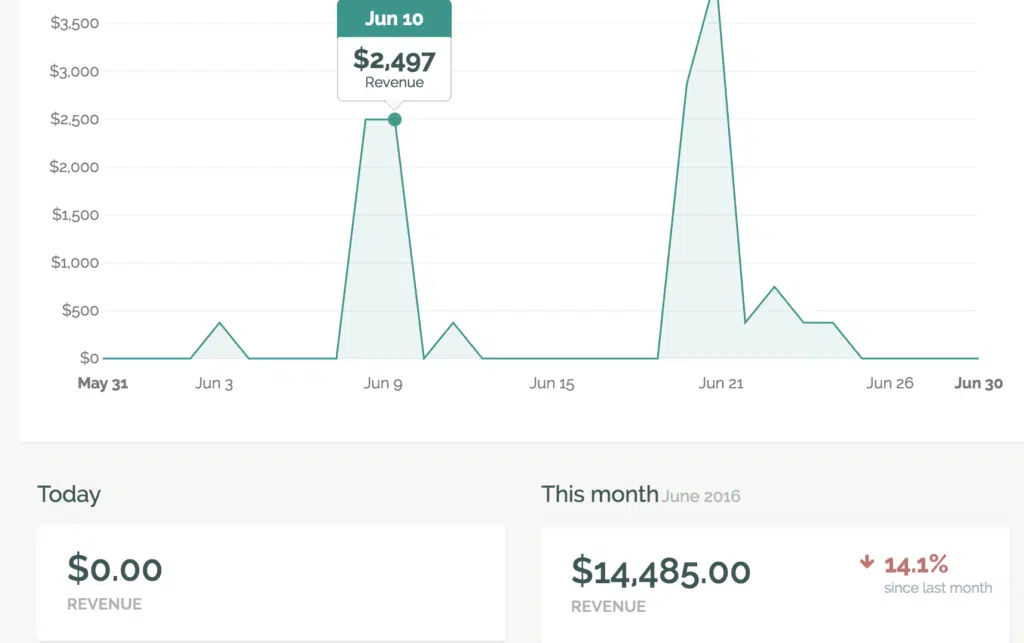Click the $1,000 y-axis label
The height and width of the screenshot is (643, 1024).
pos(74,263)
